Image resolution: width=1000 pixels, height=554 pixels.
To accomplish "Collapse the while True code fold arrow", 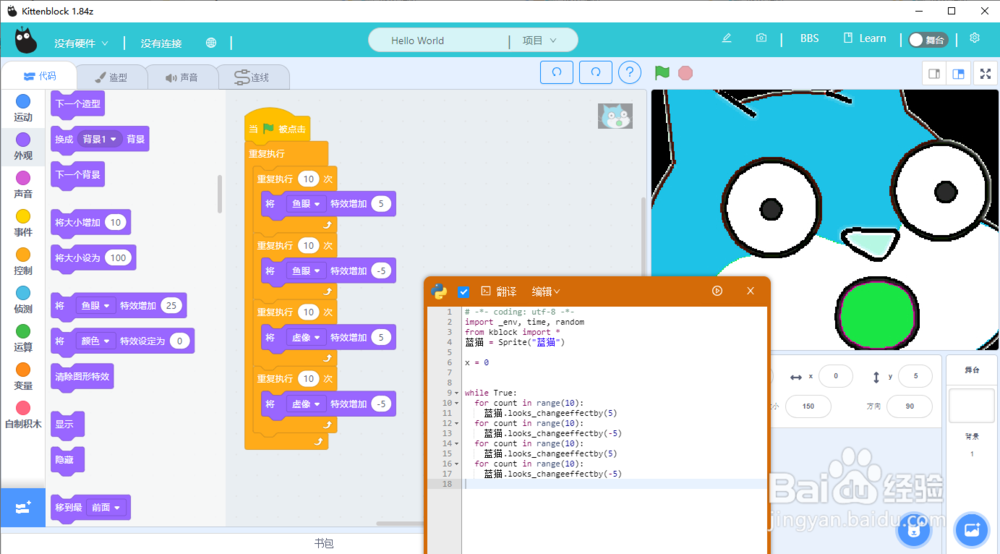I will [457, 393].
